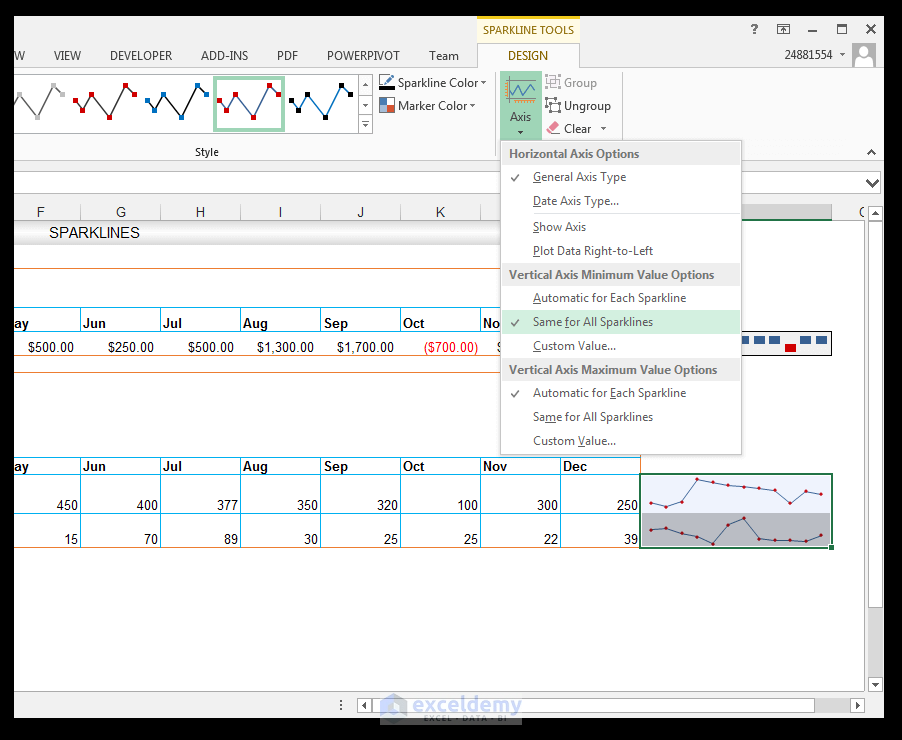Click the Ungroup sparklines icon
The image size is (902, 740).
pyautogui.click(x=553, y=105)
